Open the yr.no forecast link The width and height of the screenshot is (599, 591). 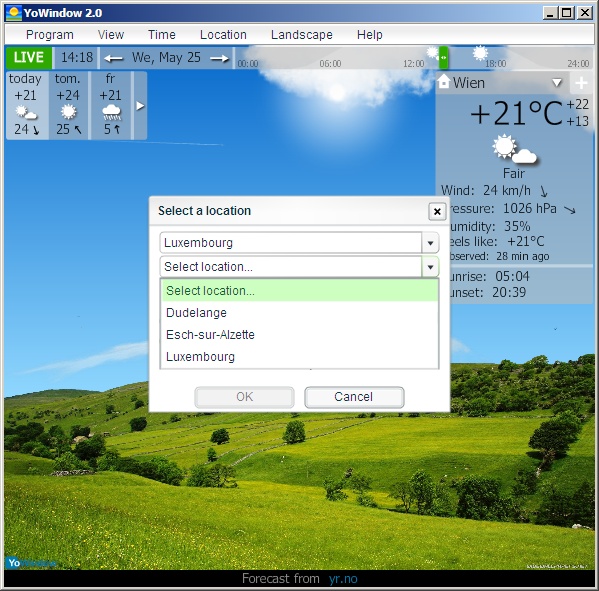click(x=343, y=579)
